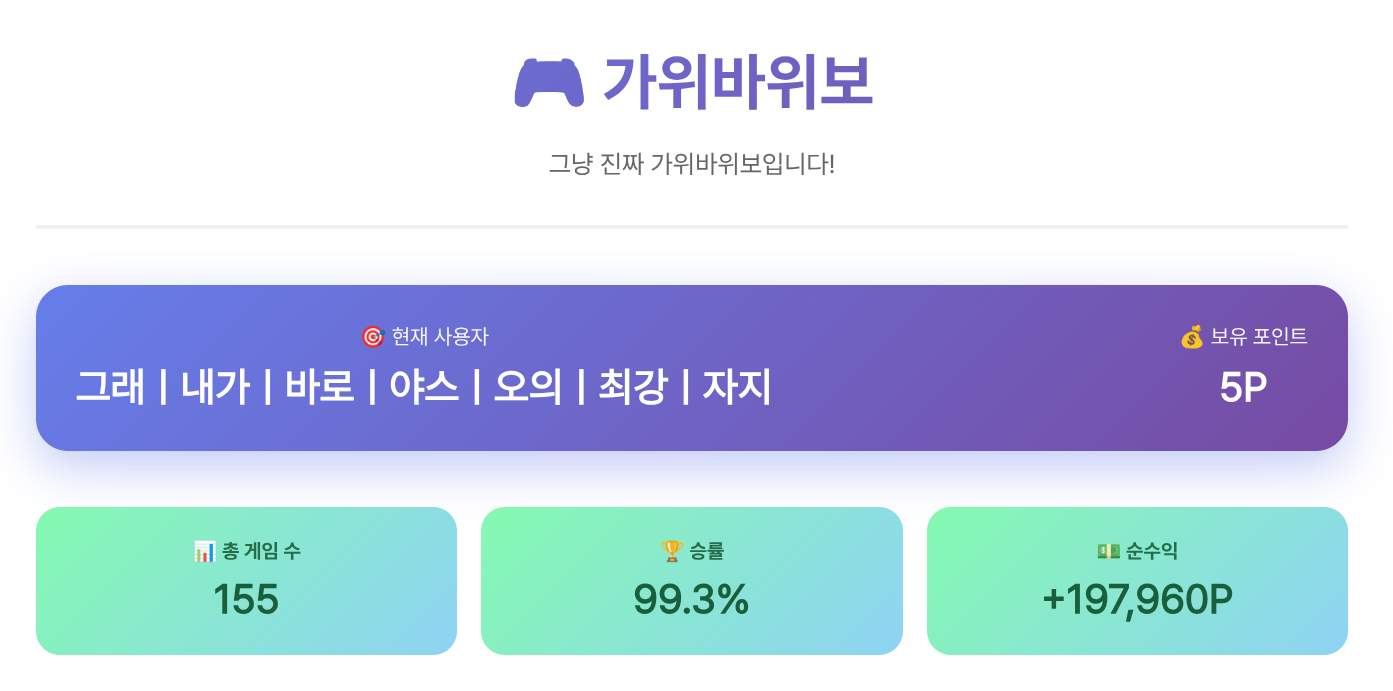Select the 5P points balance value

1243,388
